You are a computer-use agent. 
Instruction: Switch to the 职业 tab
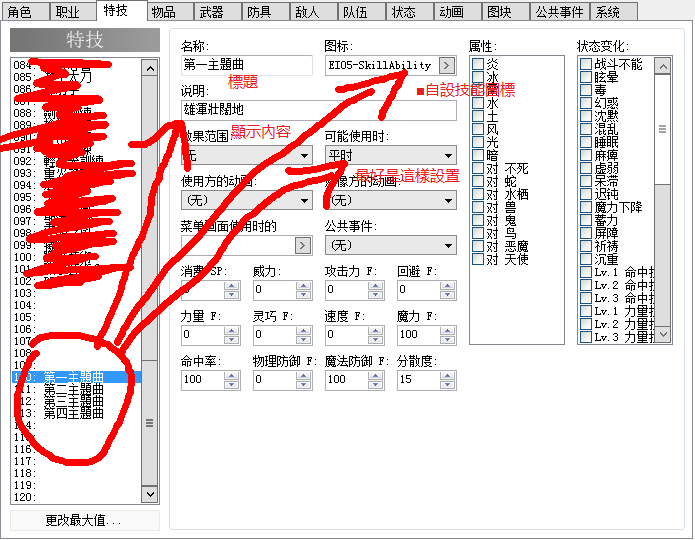pos(72,12)
